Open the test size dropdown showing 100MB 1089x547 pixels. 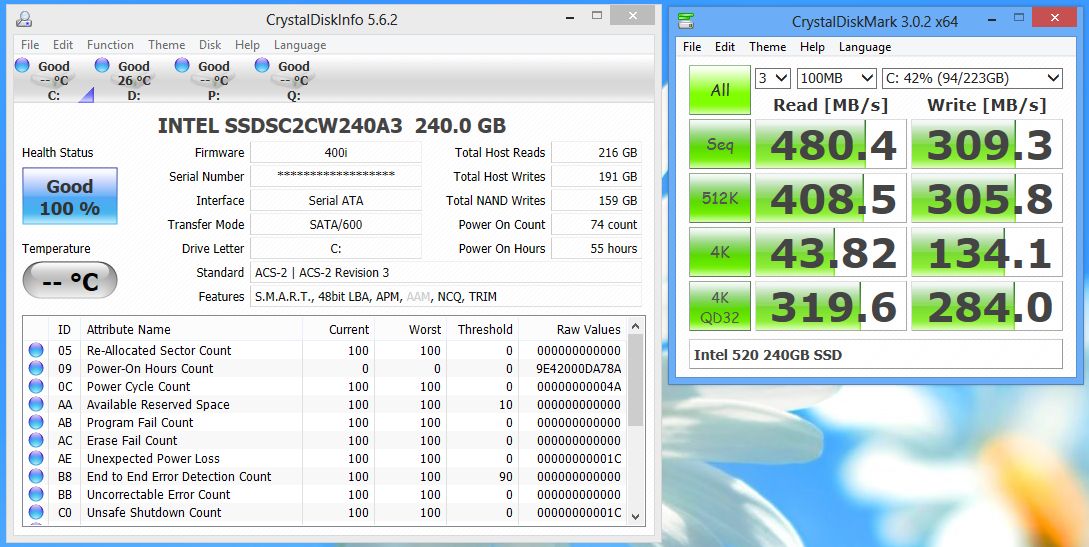point(837,78)
